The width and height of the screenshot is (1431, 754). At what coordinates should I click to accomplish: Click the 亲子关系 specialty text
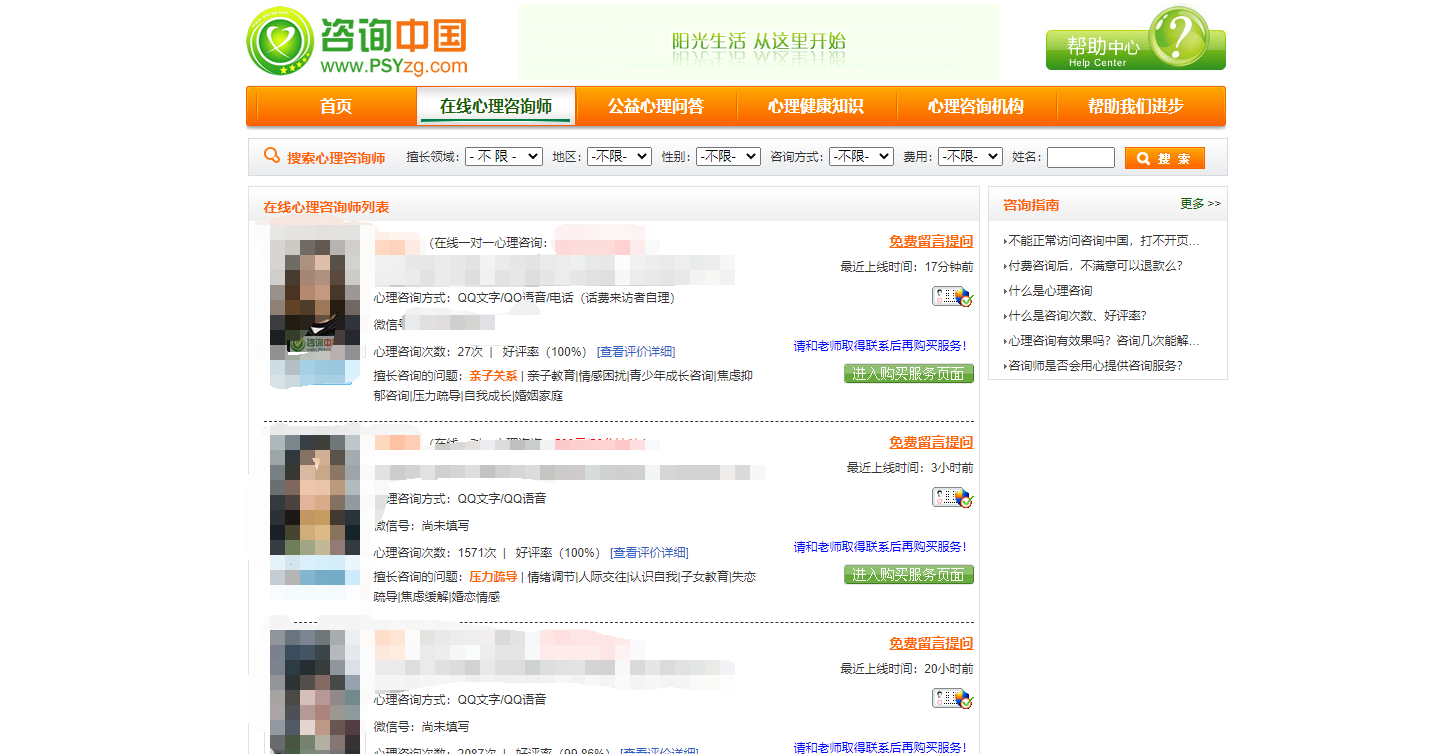(x=493, y=376)
